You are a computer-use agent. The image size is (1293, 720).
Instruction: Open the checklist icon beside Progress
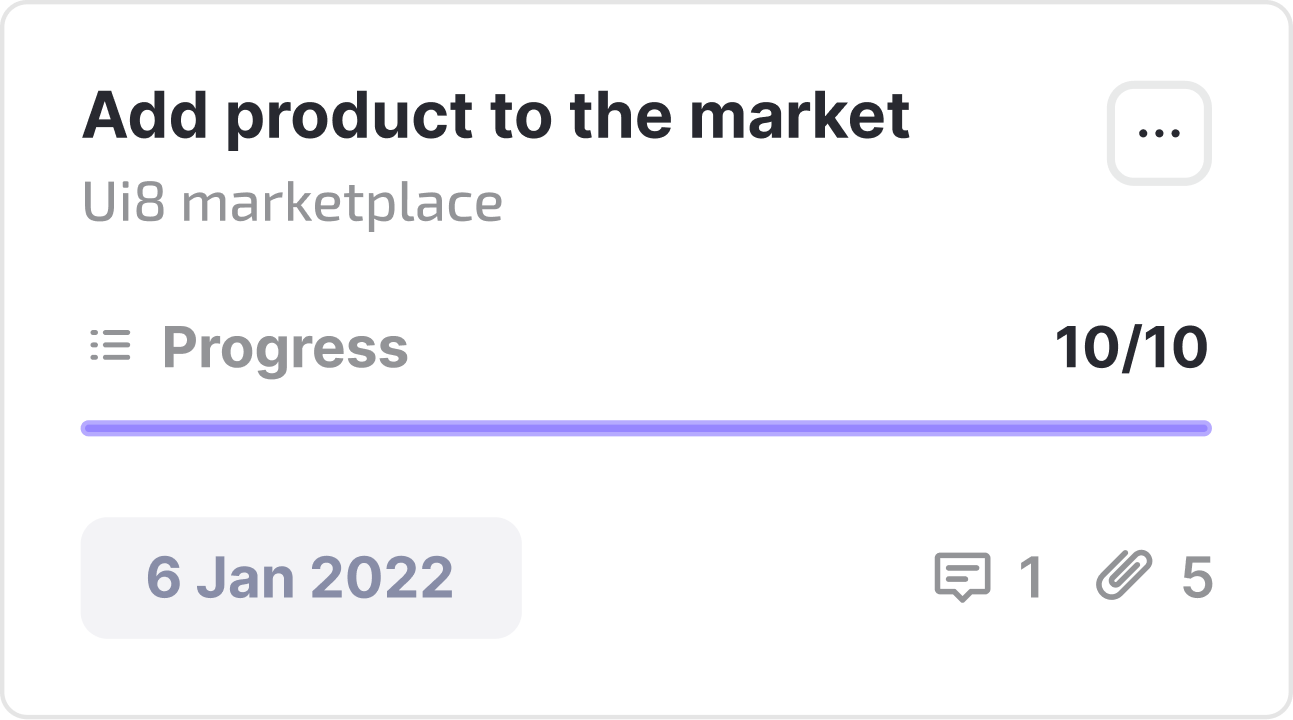[x=112, y=346]
